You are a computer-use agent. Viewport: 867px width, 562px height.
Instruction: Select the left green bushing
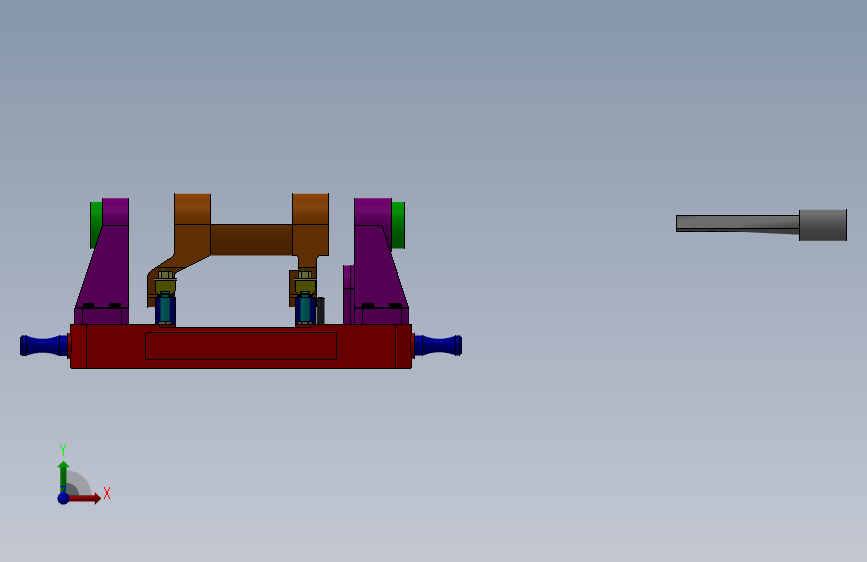click(x=96, y=224)
